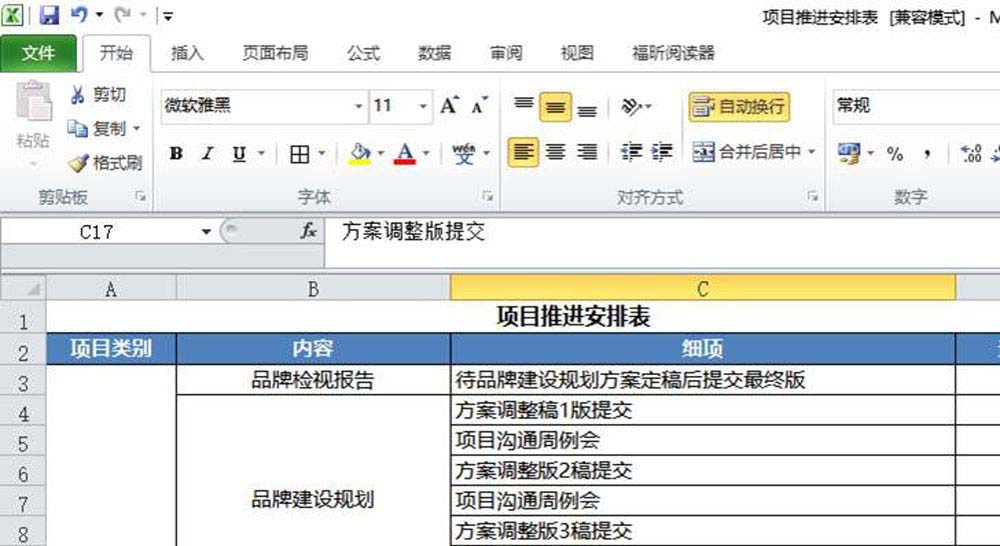Click the Save icon in quick access toolbar
This screenshot has width=1000, height=546.
pos(49,15)
